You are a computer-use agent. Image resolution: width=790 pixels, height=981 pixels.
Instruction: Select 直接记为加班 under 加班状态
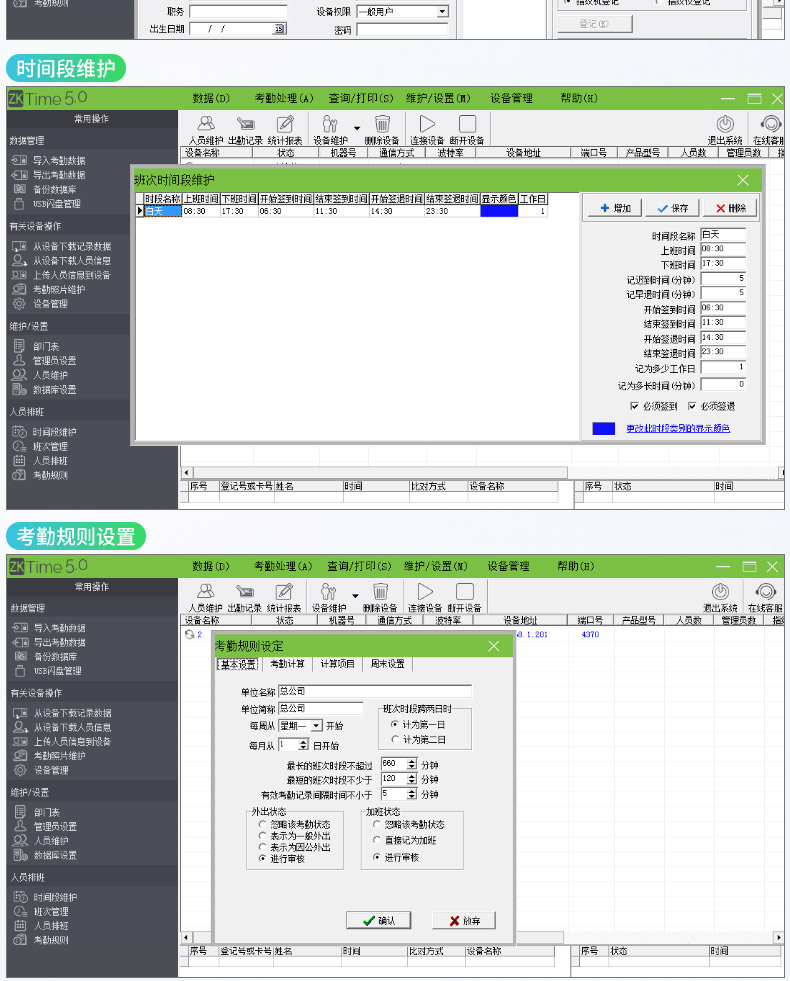(x=376, y=840)
